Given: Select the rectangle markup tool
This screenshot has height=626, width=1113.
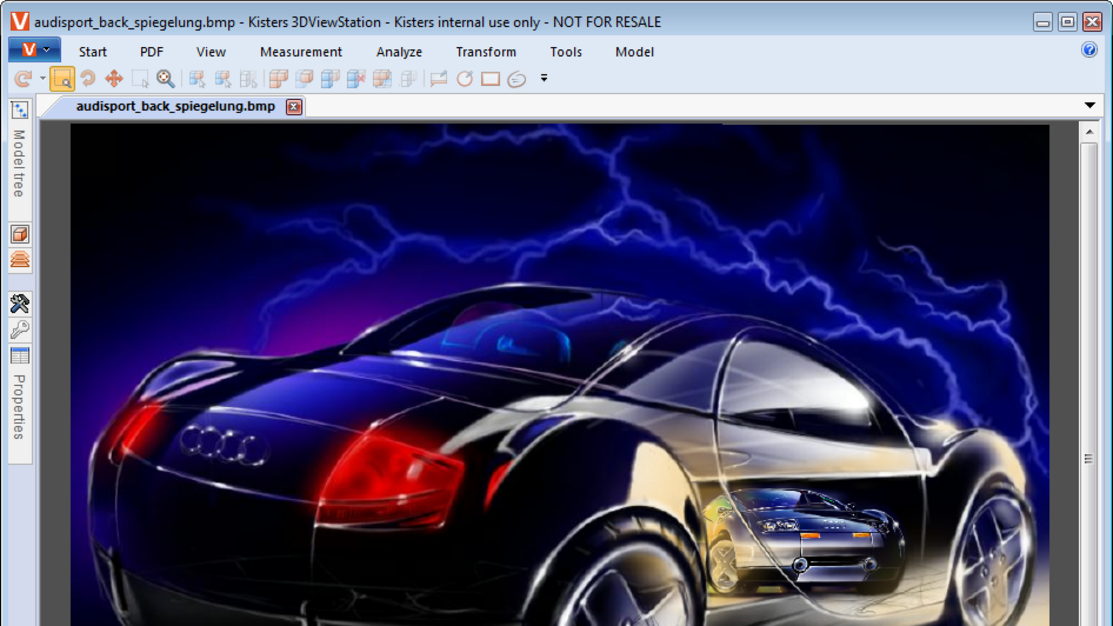Looking at the screenshot, I should [x=490, y=79].
